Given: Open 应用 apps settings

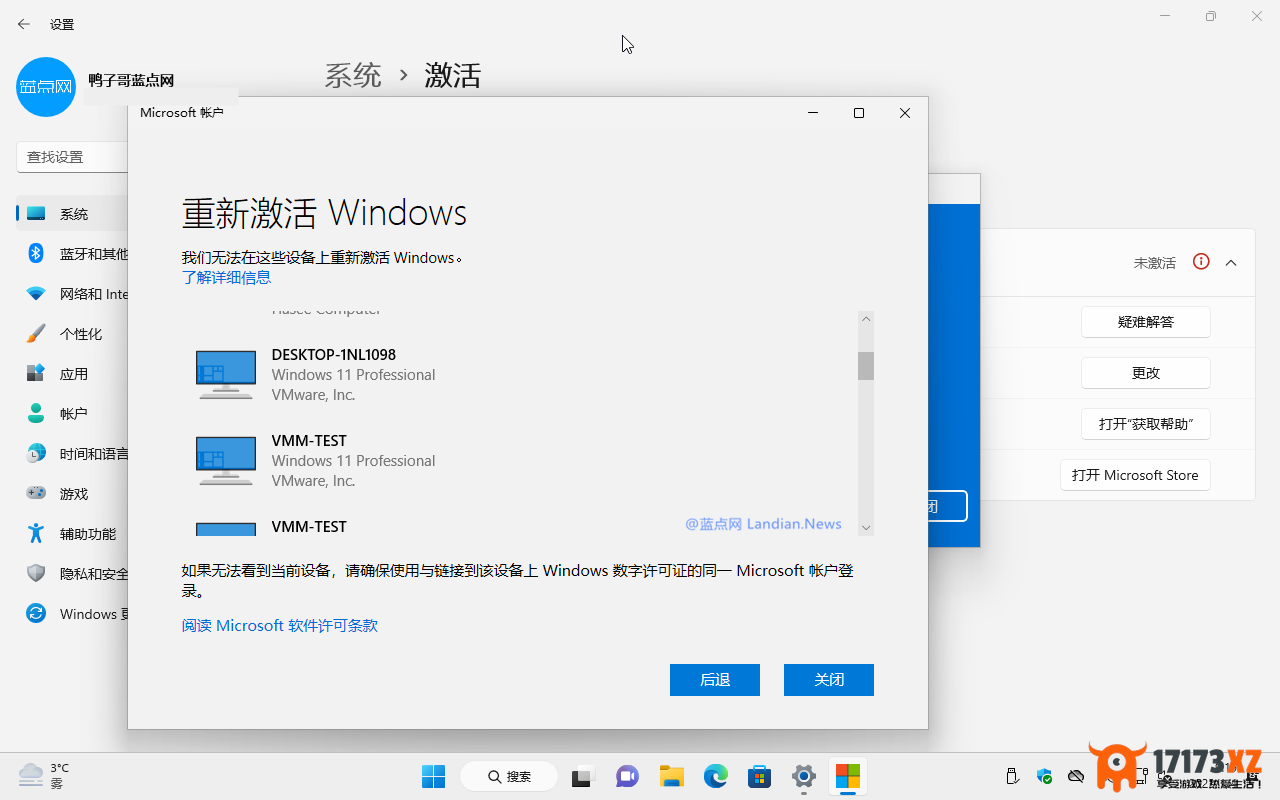Looking at the screenshot, I should pos(74,374).
